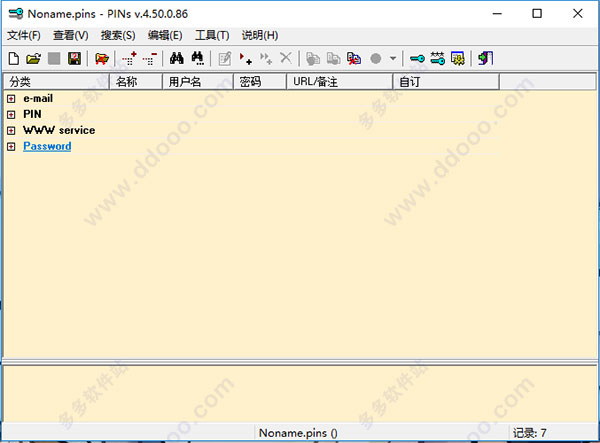Sort by the 分类 column header

click(57, 82)
